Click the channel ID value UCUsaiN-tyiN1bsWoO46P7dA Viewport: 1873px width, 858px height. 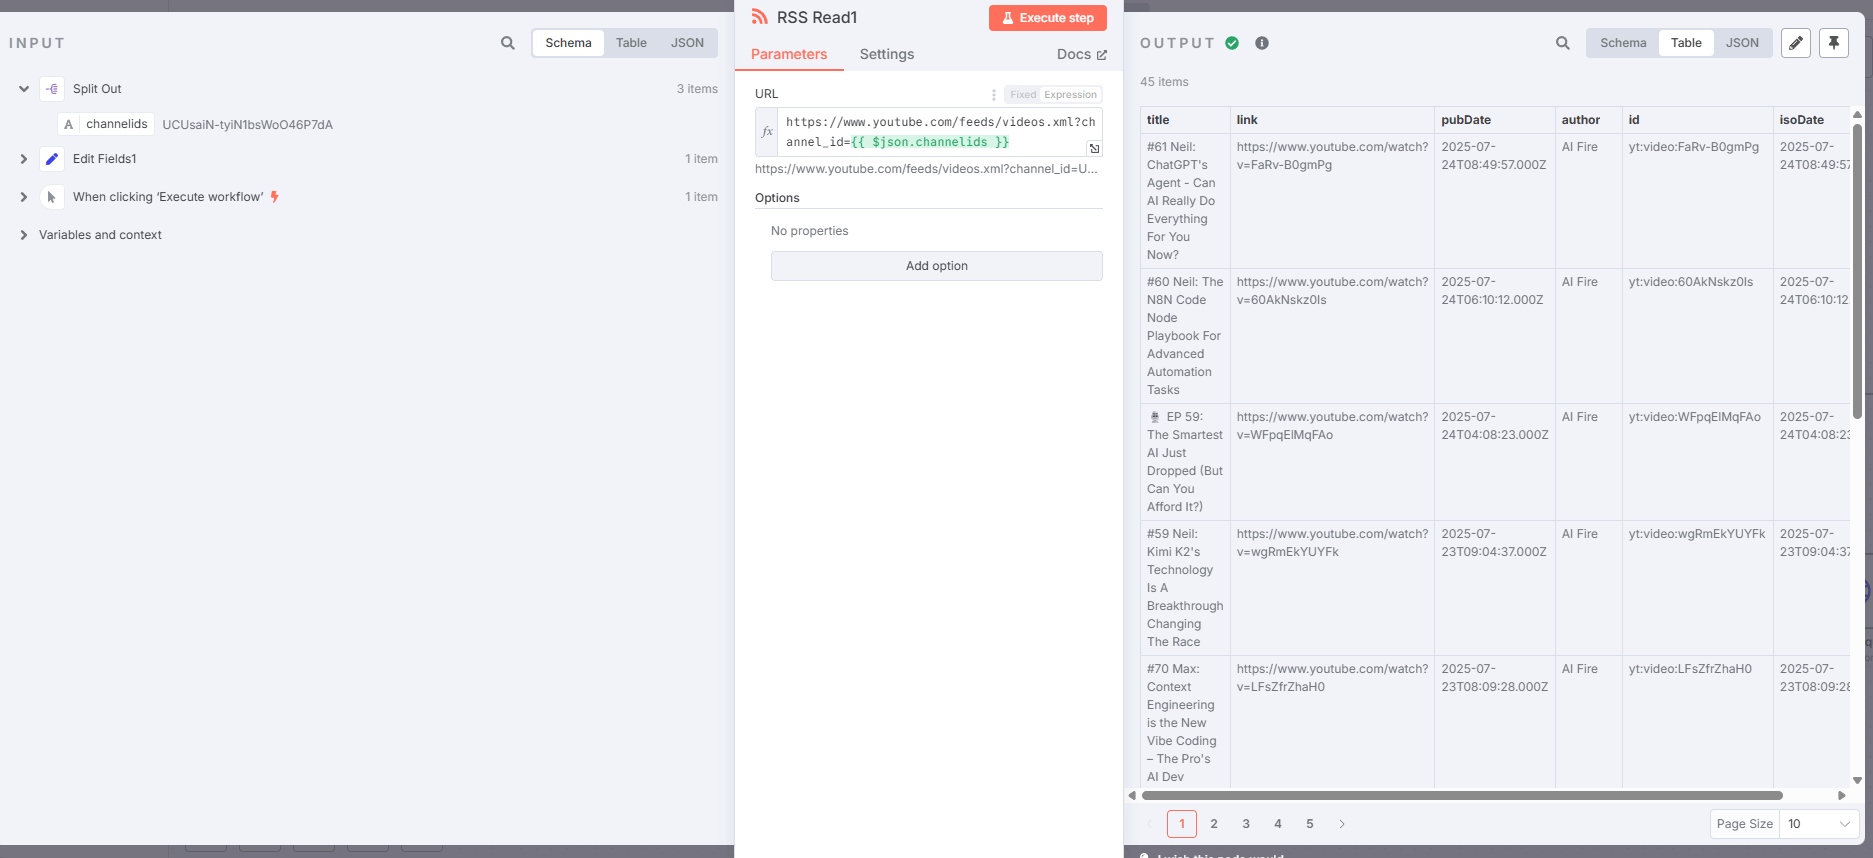[x=248, y=125]
